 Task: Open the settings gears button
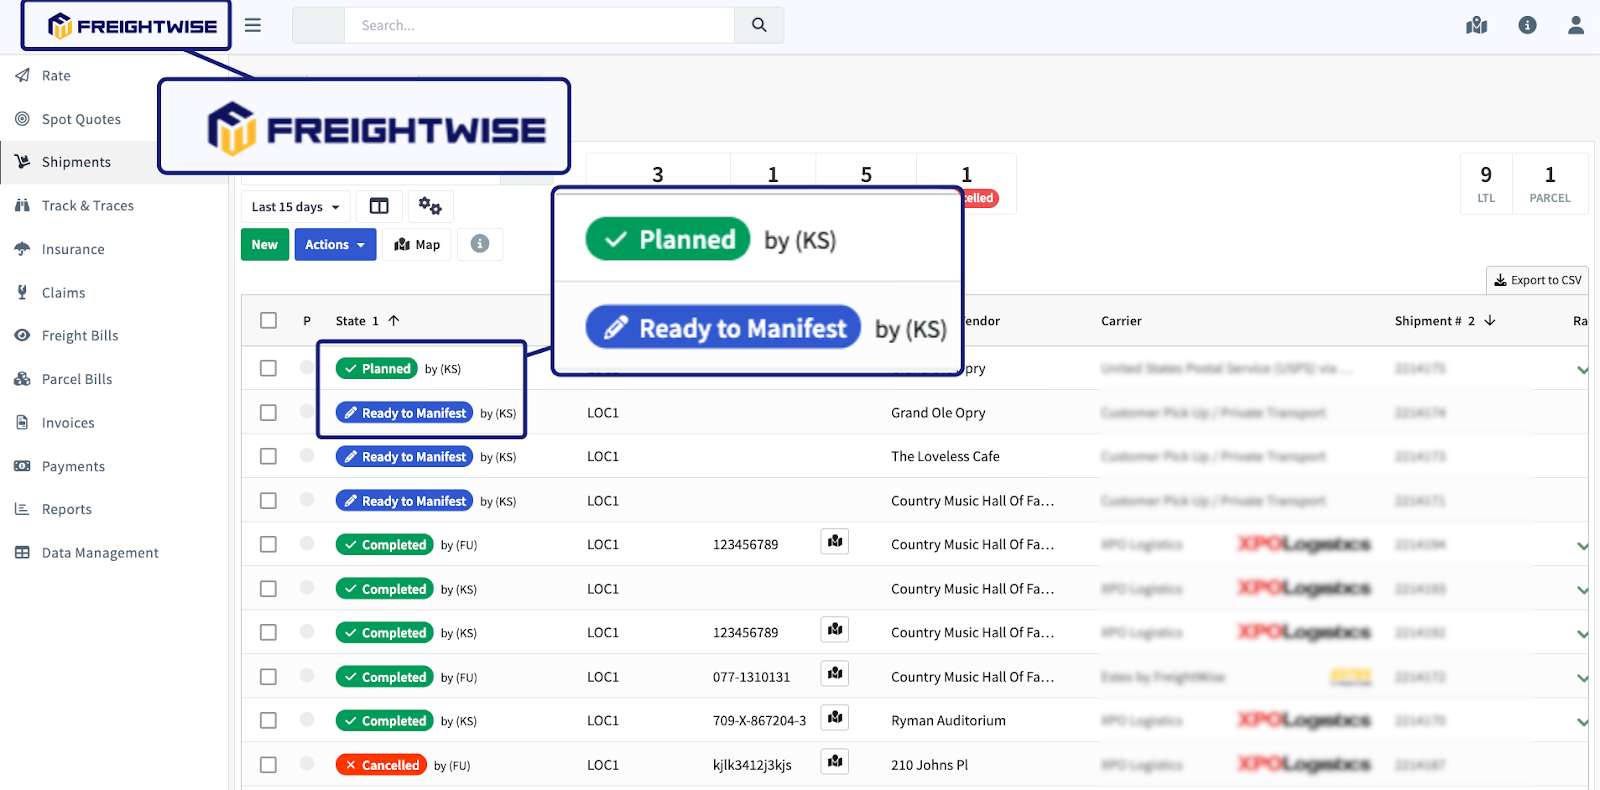click(x=430, y=206)
